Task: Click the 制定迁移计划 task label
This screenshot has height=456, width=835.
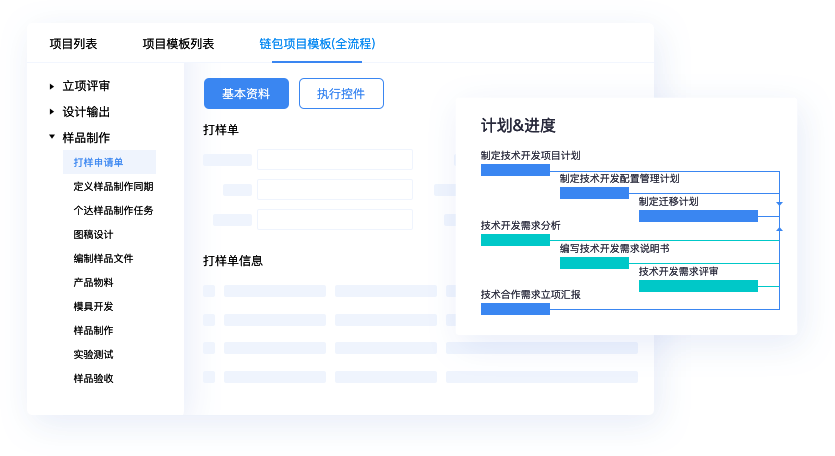Action: 668,201
